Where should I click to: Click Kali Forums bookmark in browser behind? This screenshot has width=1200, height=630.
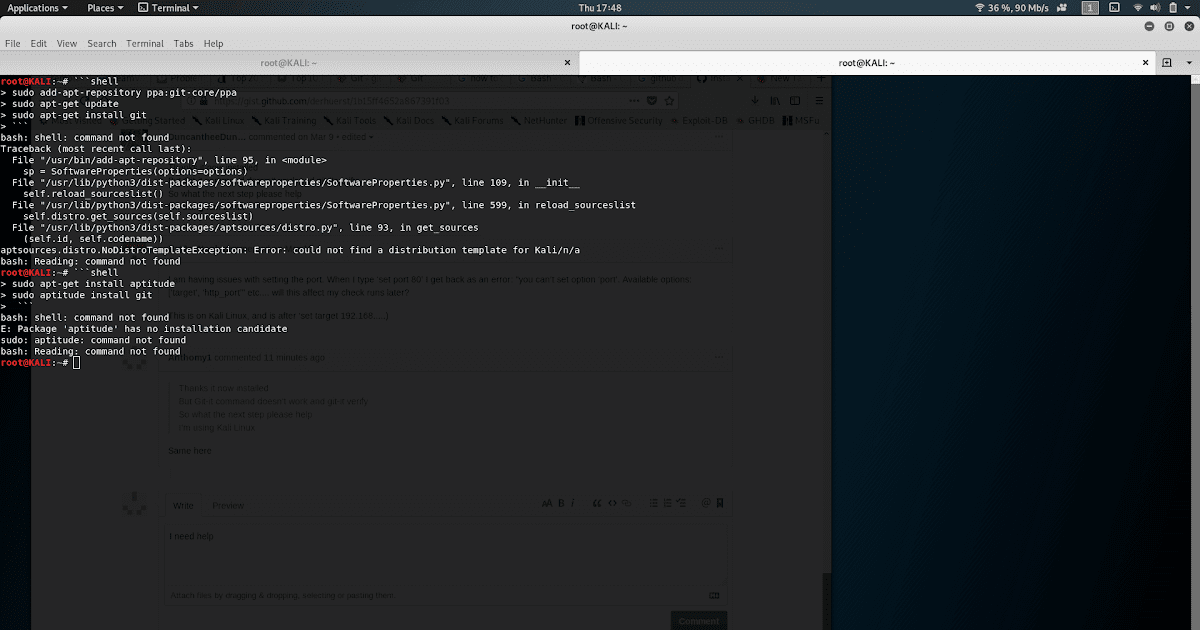point(474,121)
